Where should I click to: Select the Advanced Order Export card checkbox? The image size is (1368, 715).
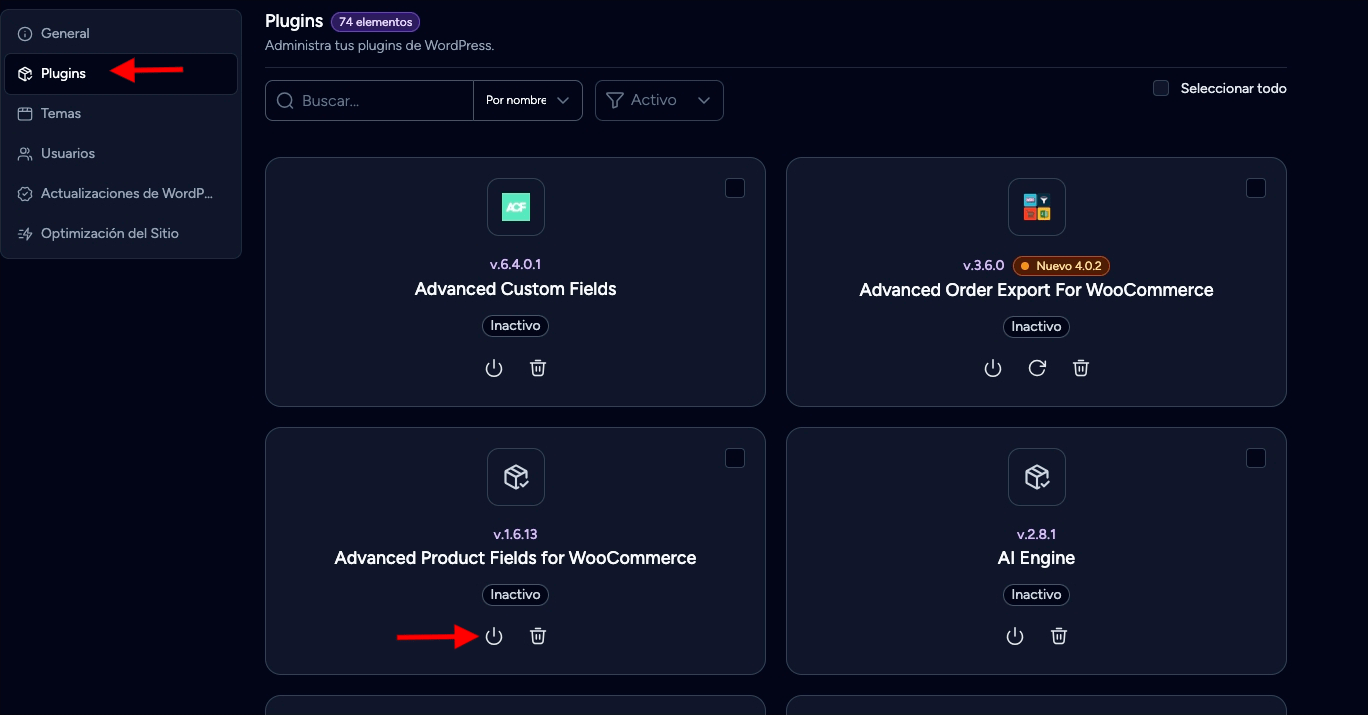click(1256, 188)
